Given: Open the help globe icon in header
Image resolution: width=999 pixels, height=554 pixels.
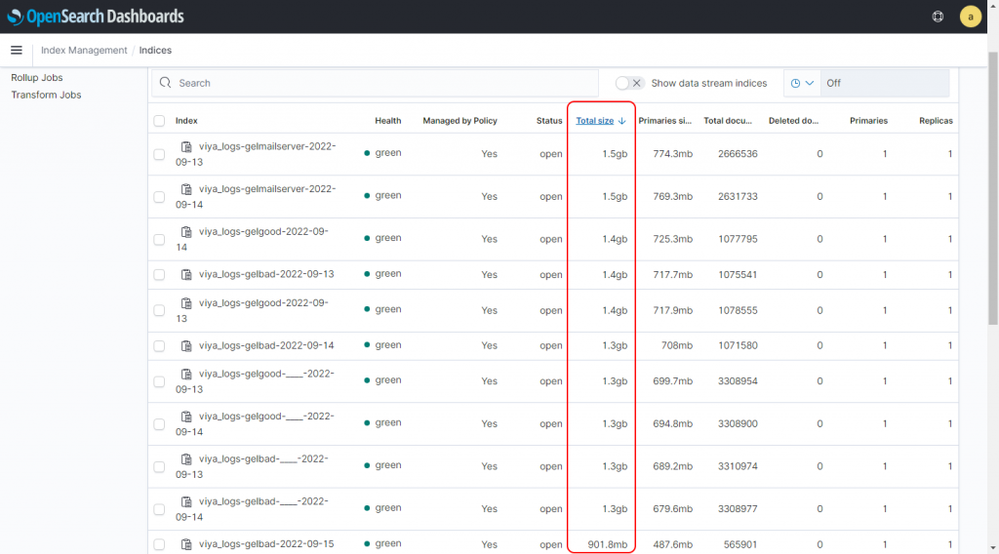Looking at the screenshot, I should point(937,16).
